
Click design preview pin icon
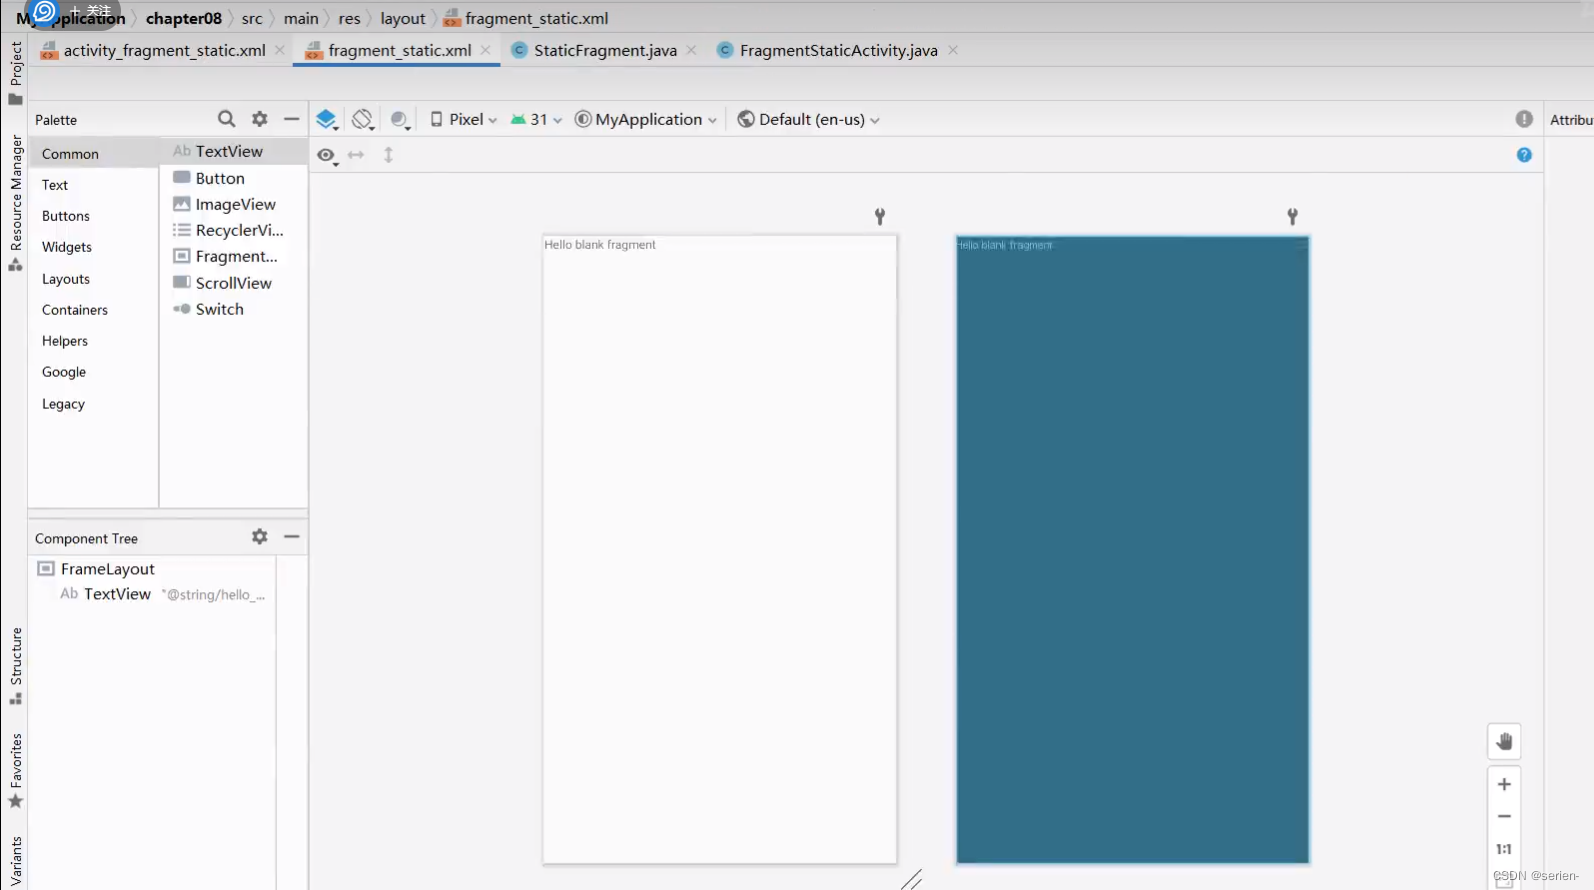tap(880, 216)
